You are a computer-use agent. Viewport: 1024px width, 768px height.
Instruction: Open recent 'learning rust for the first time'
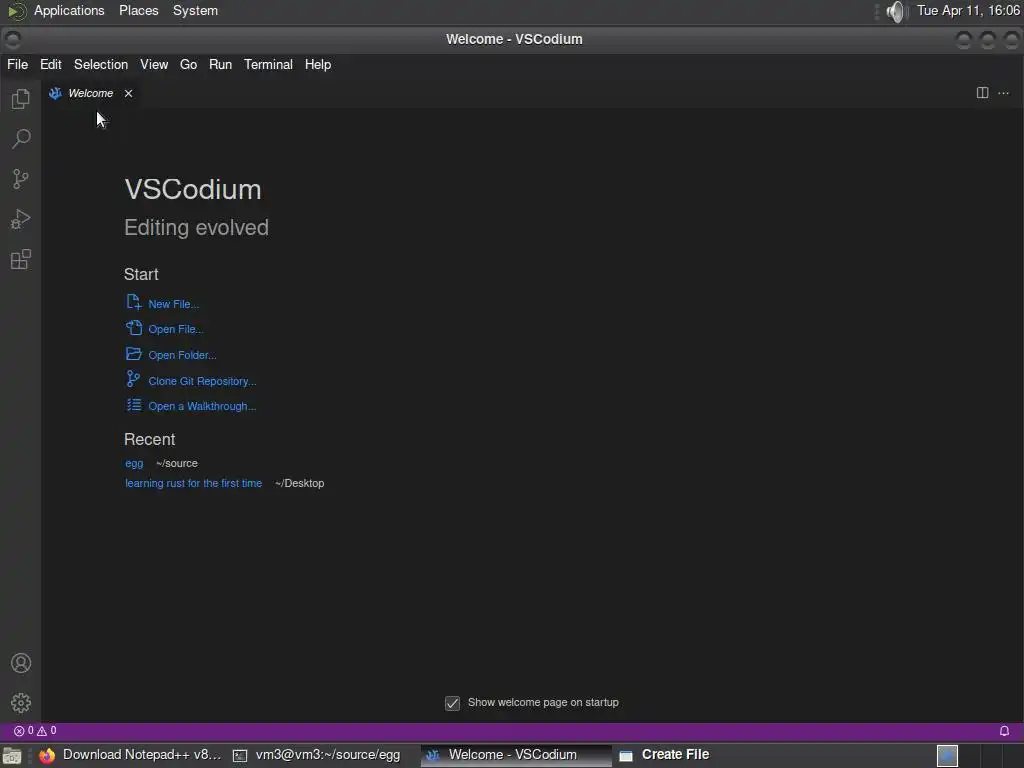tap(193, 483)
